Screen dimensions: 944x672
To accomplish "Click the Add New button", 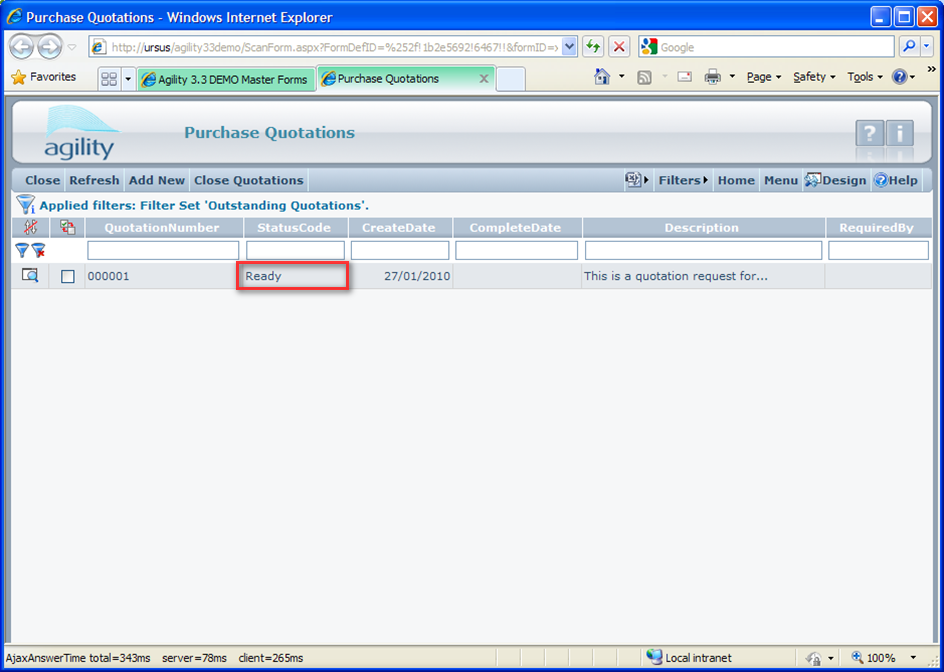I will [x=157, y=180].
